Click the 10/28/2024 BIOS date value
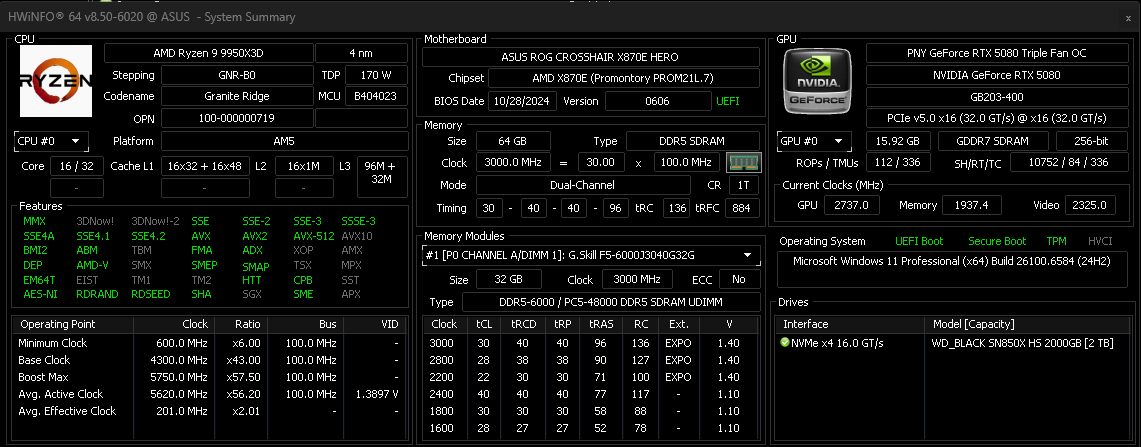The image size is (1141, 447). coord(522,101)
